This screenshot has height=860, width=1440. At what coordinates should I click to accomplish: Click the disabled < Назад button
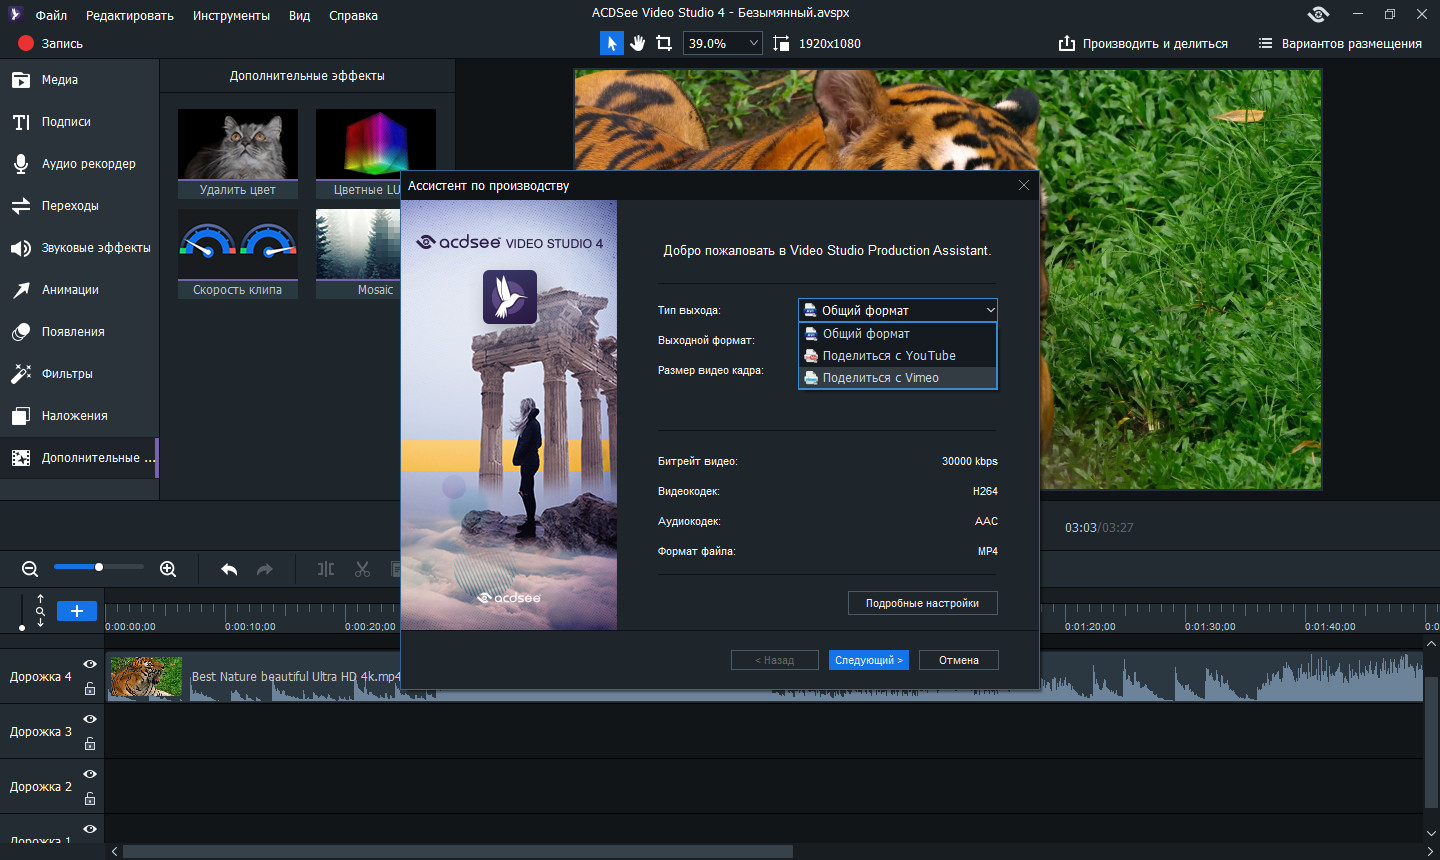coord(775,660)
